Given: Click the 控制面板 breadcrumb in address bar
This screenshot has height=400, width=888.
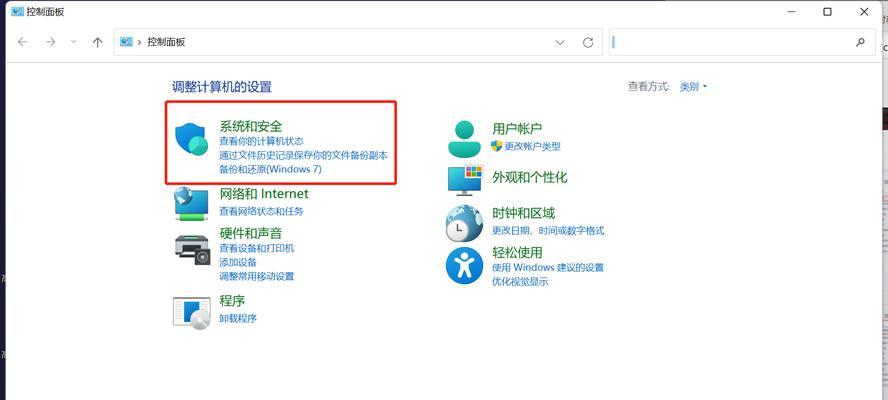Looking at the screenshot, I should (166, 42).
